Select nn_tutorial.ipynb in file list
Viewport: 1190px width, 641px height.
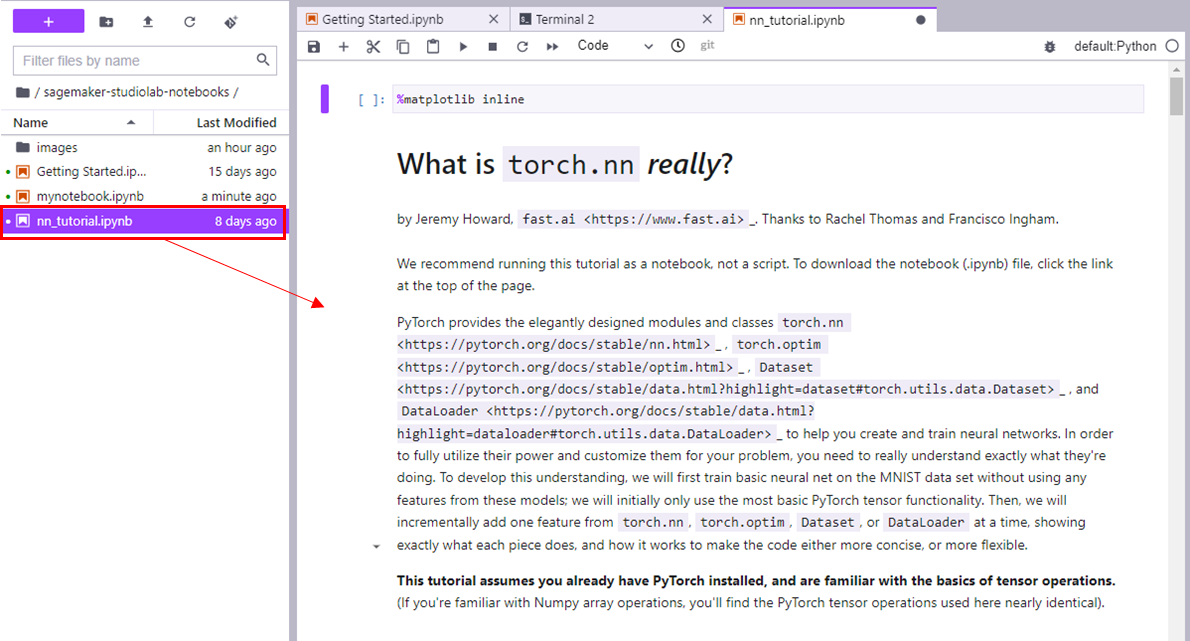(x=144, y=221)
